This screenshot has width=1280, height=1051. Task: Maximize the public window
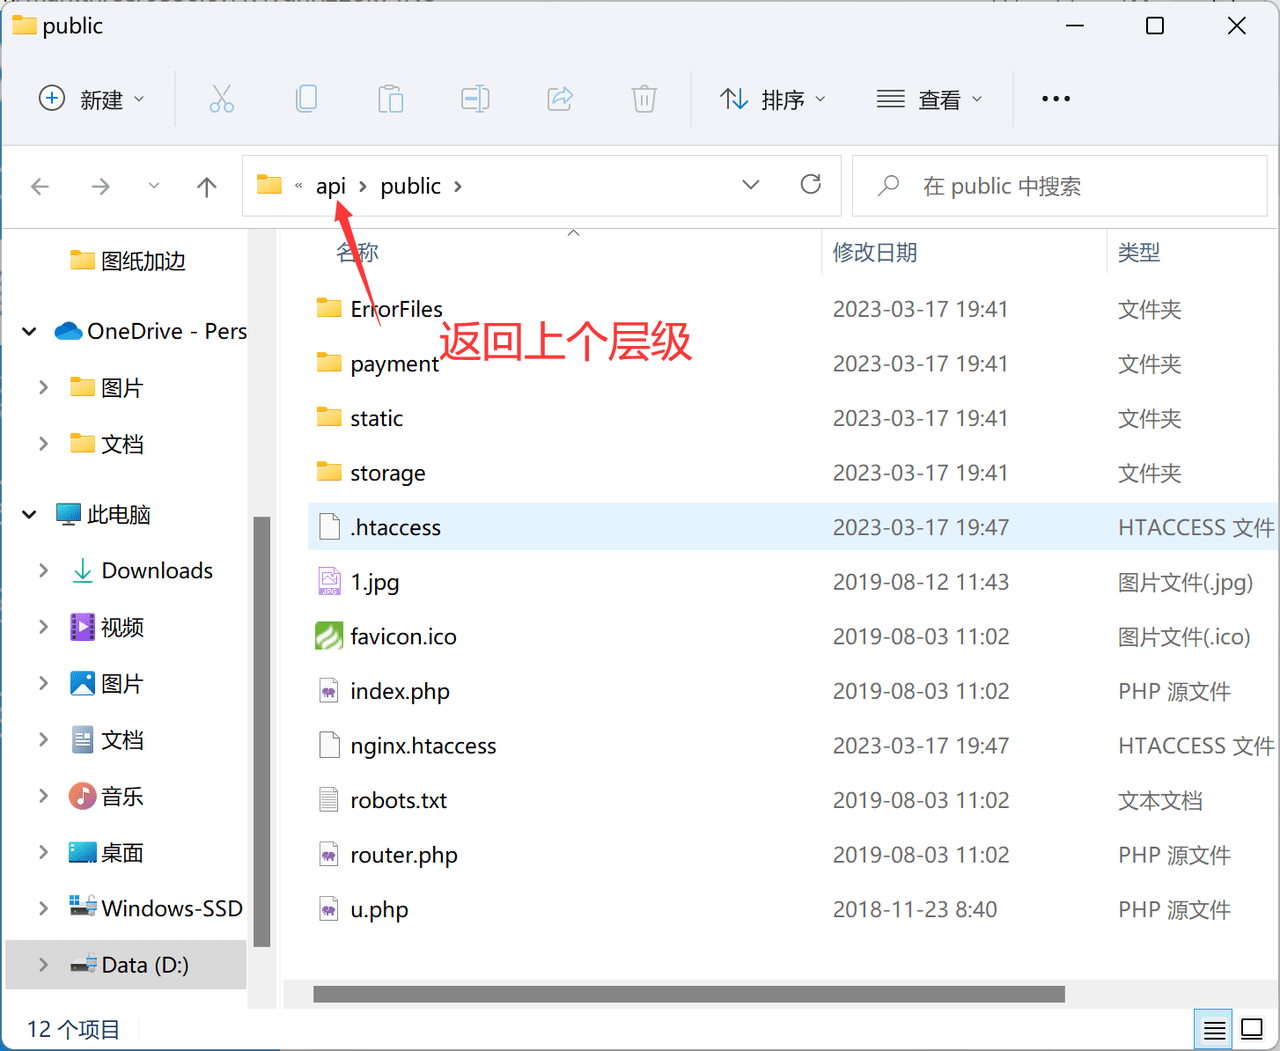click(1155, 26)
